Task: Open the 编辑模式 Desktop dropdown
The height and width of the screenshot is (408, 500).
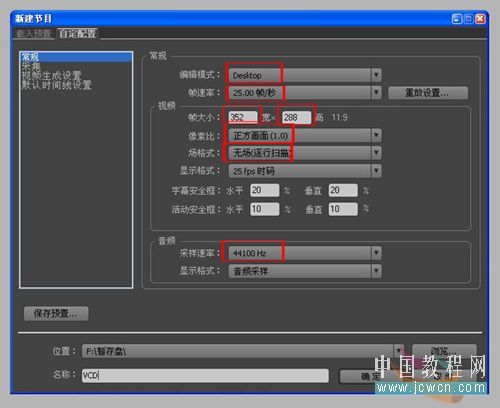Action: (x=305, y=75)
